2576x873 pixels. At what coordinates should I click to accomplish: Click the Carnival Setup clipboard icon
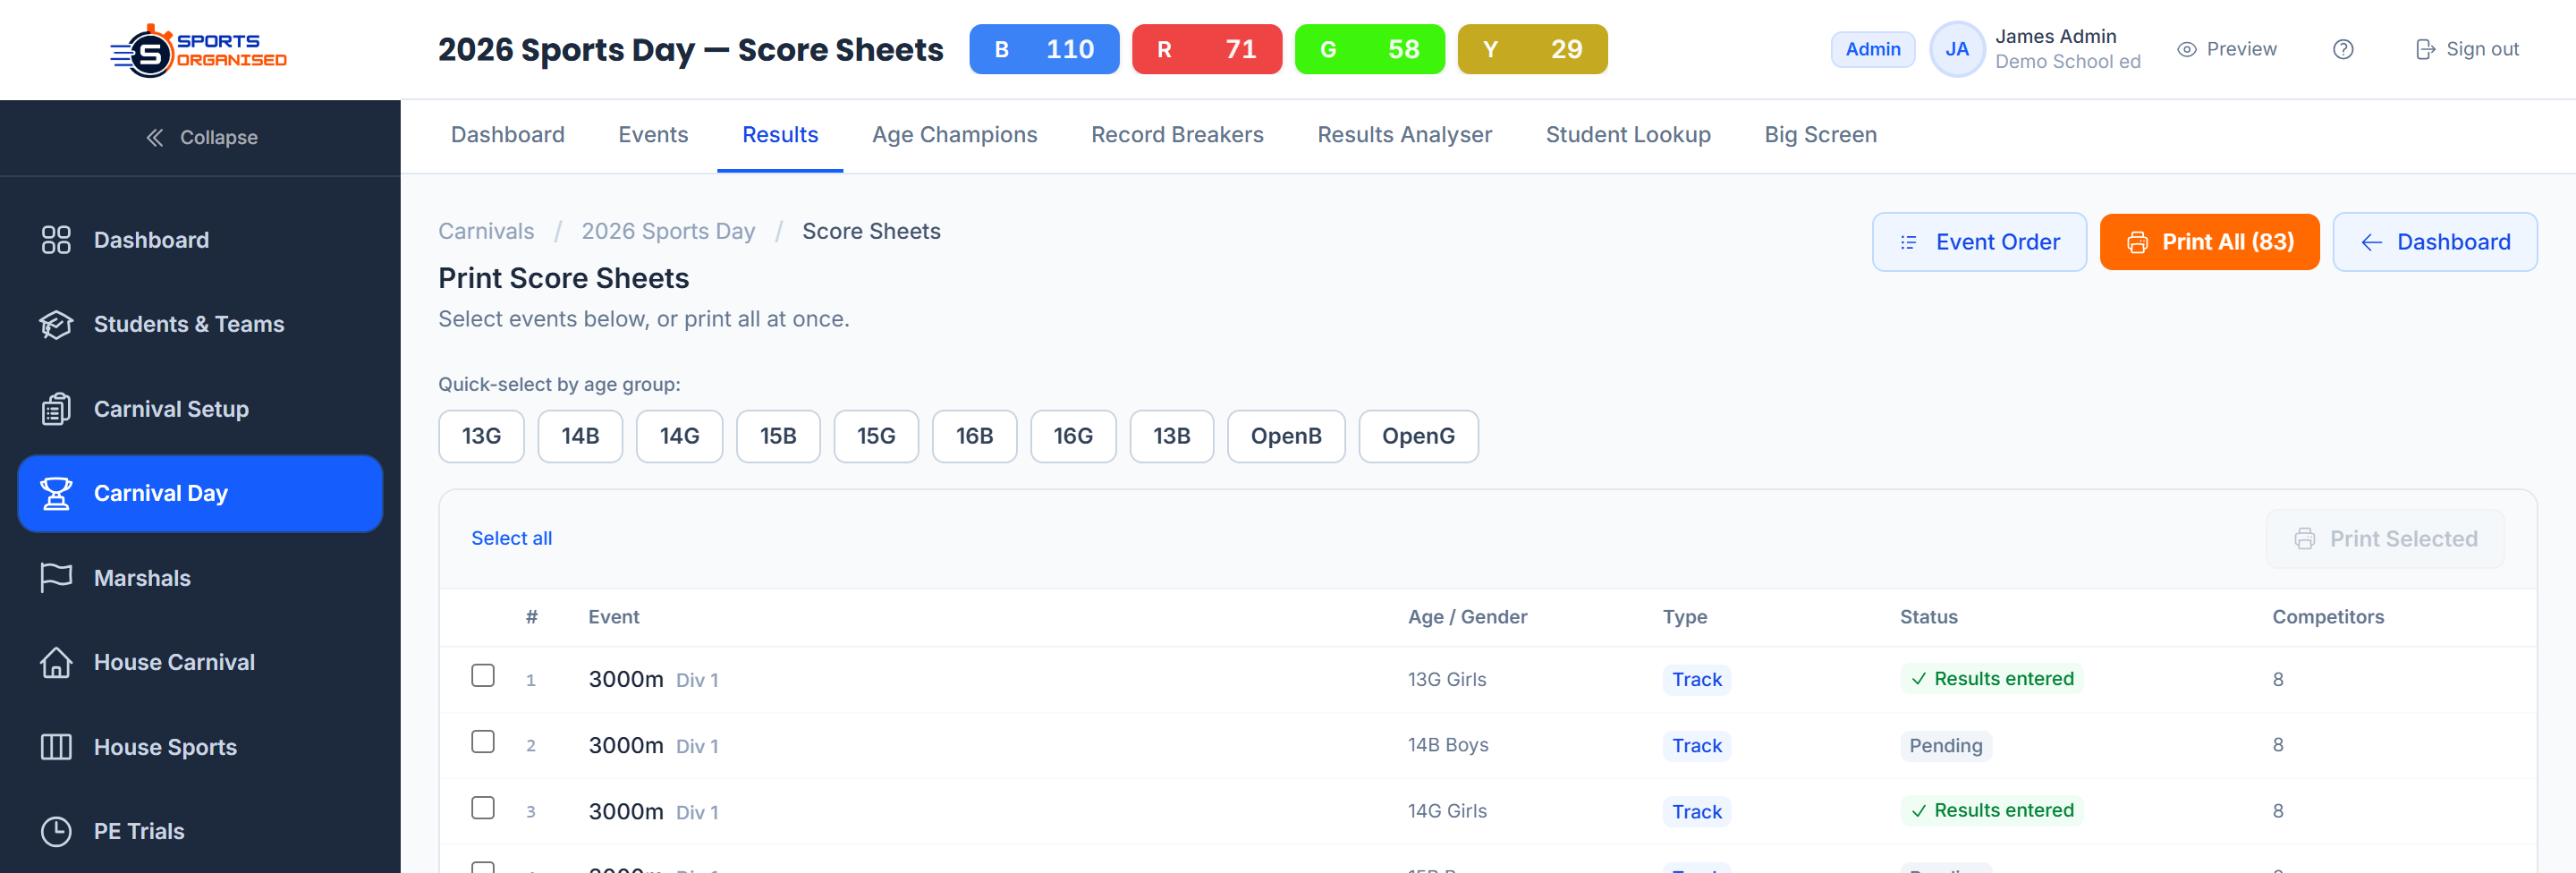pyautogui.click(x=56, y=409)
